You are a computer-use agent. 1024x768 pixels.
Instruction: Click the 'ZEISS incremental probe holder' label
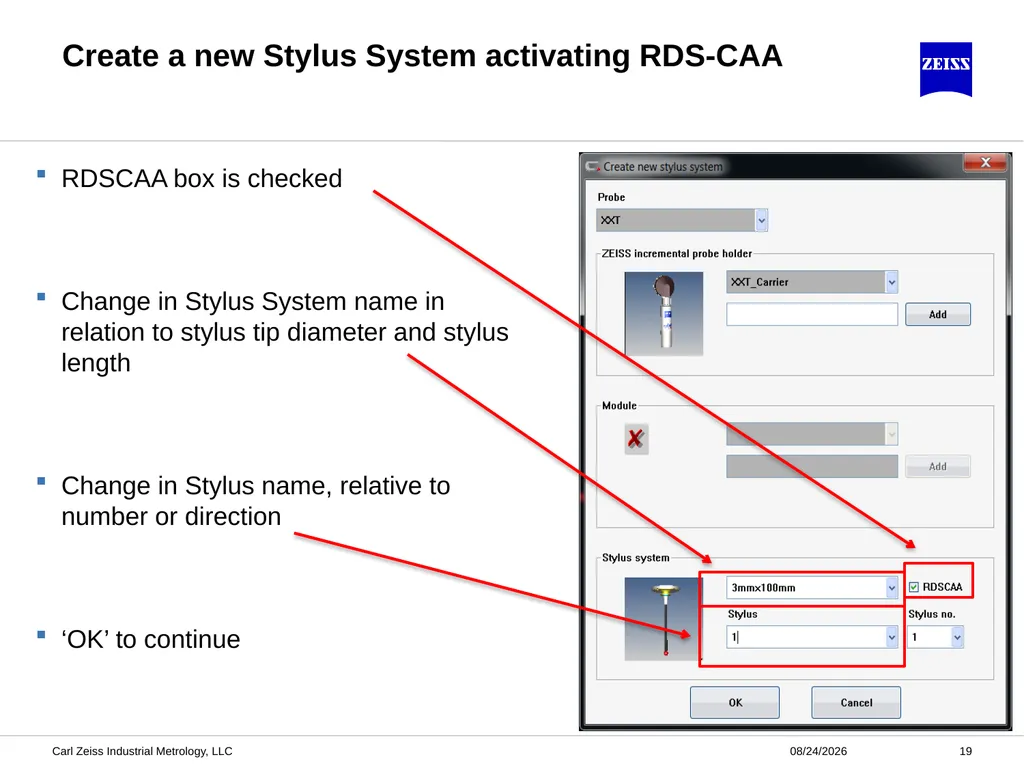677,253
